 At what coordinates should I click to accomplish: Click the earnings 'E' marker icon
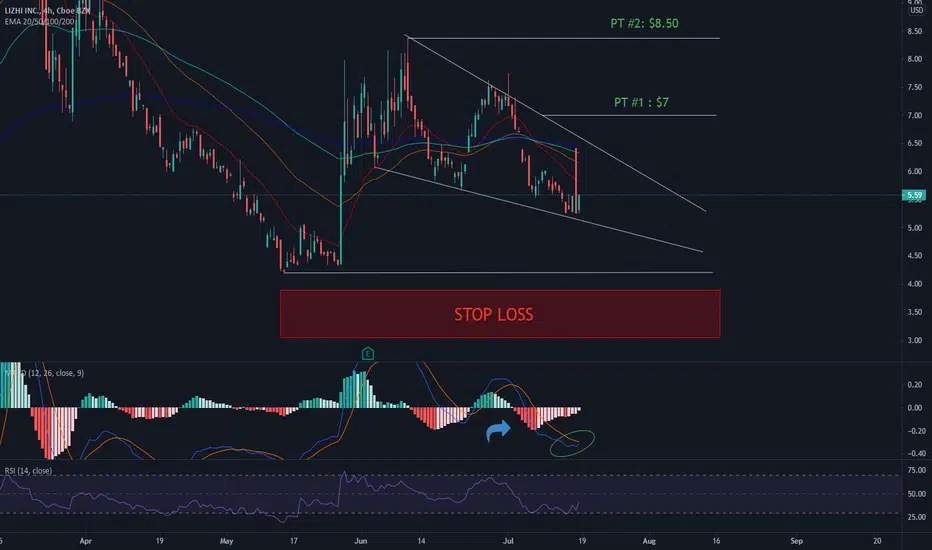tap(367, 354)
